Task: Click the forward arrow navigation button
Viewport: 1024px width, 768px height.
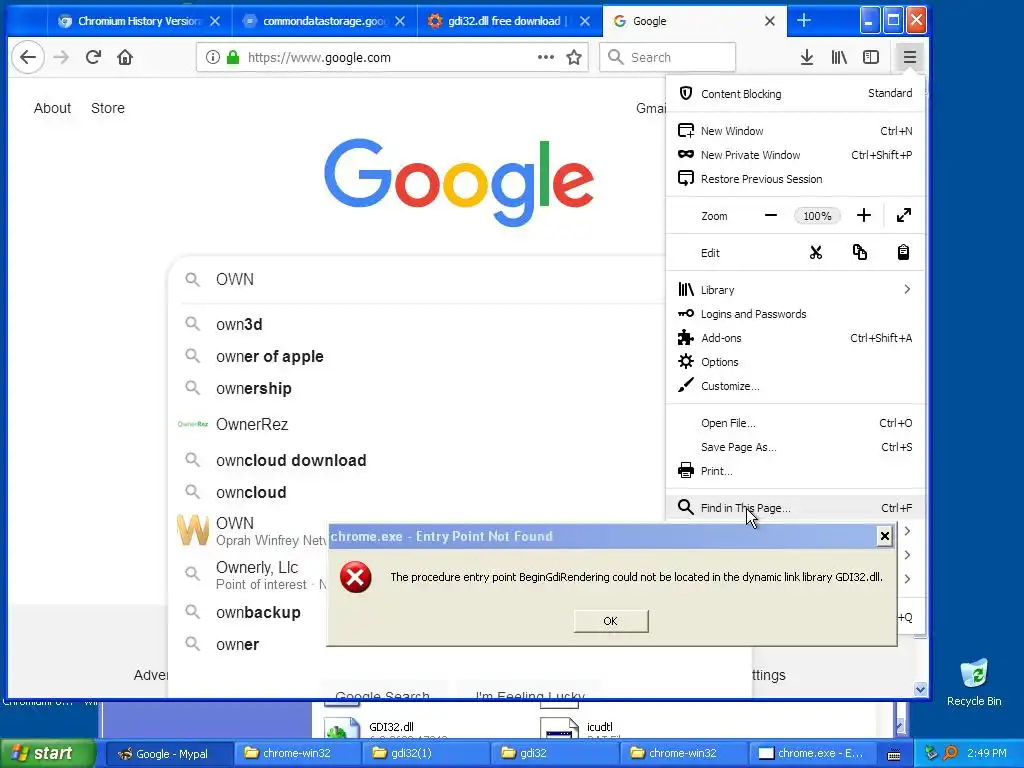Action: pos(61,57)
